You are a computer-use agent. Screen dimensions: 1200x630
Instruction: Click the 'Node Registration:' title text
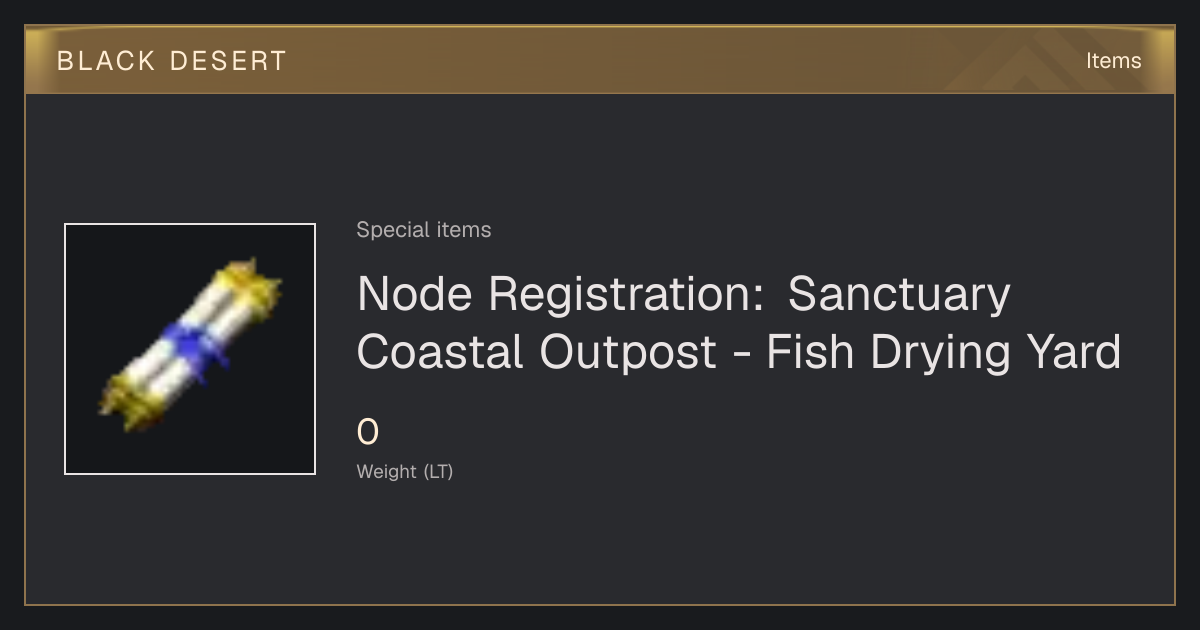561,294
